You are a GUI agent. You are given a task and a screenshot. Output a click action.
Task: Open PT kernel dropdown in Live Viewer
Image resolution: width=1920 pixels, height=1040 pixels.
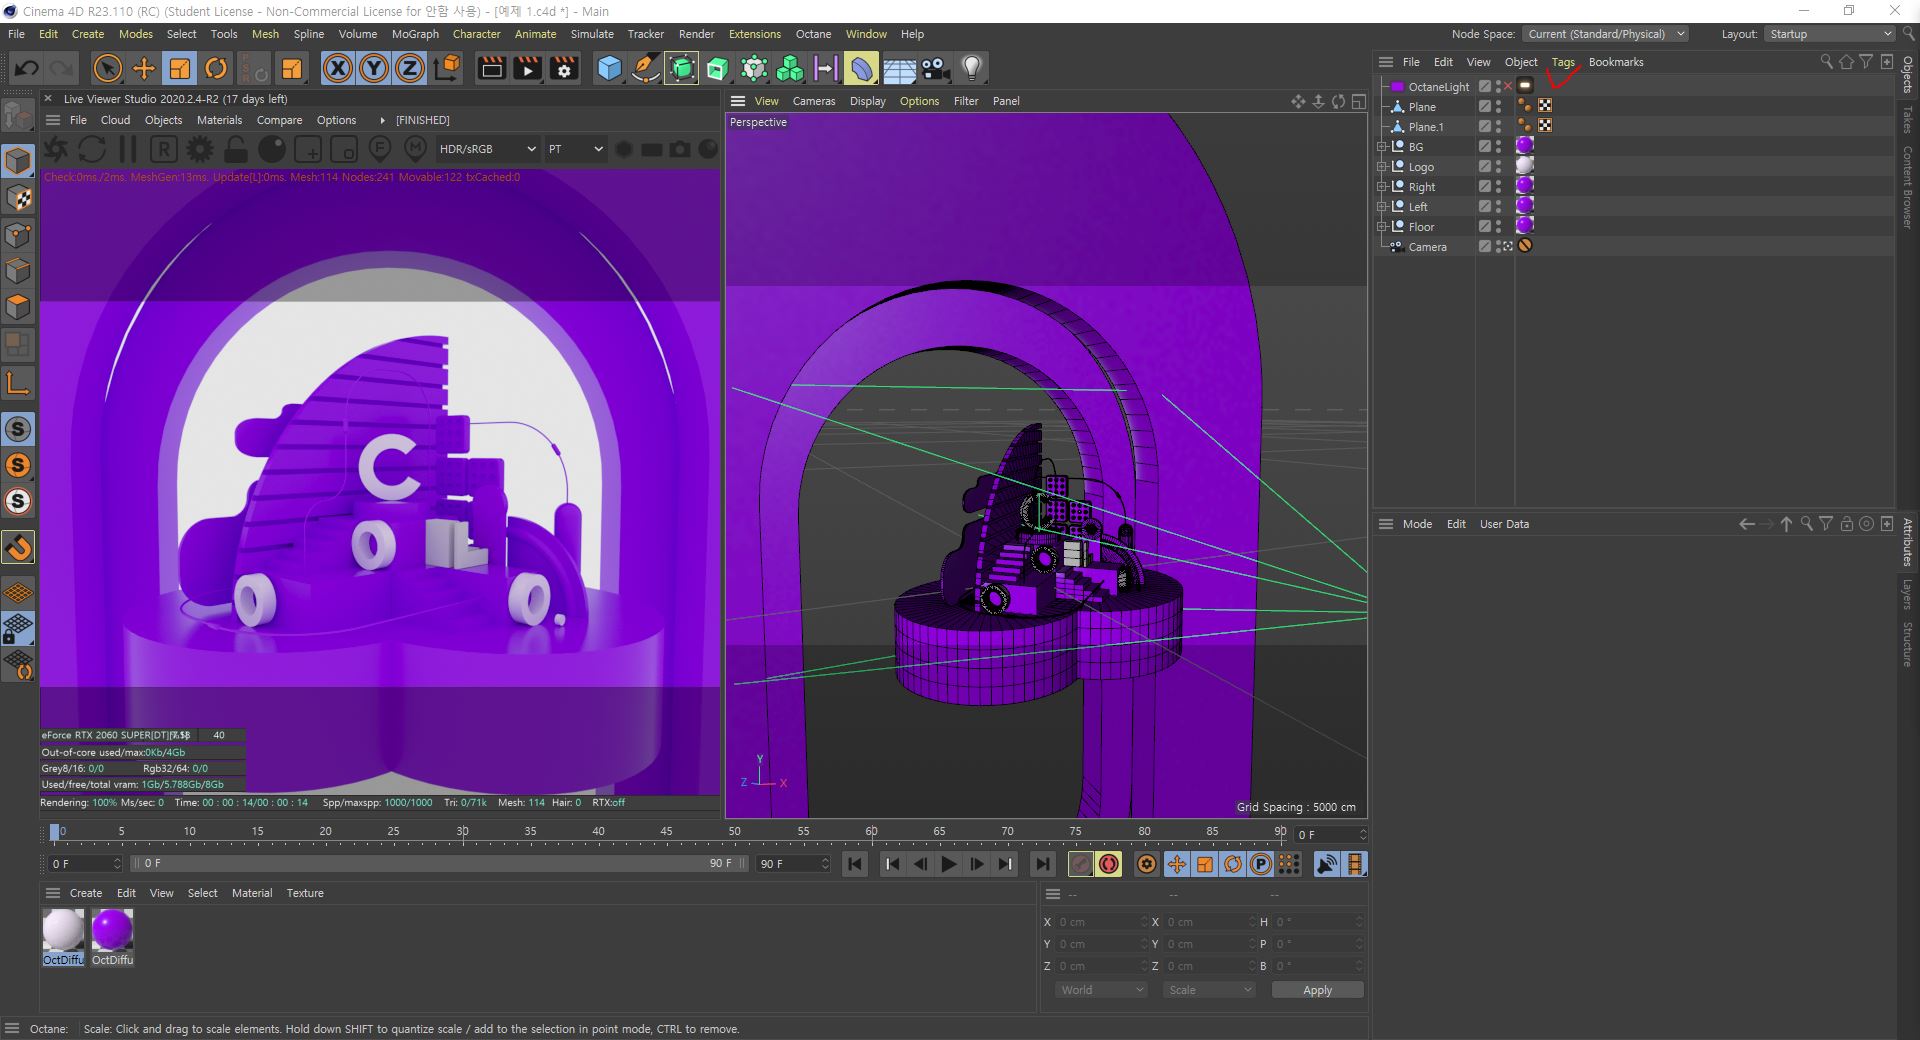575,149
